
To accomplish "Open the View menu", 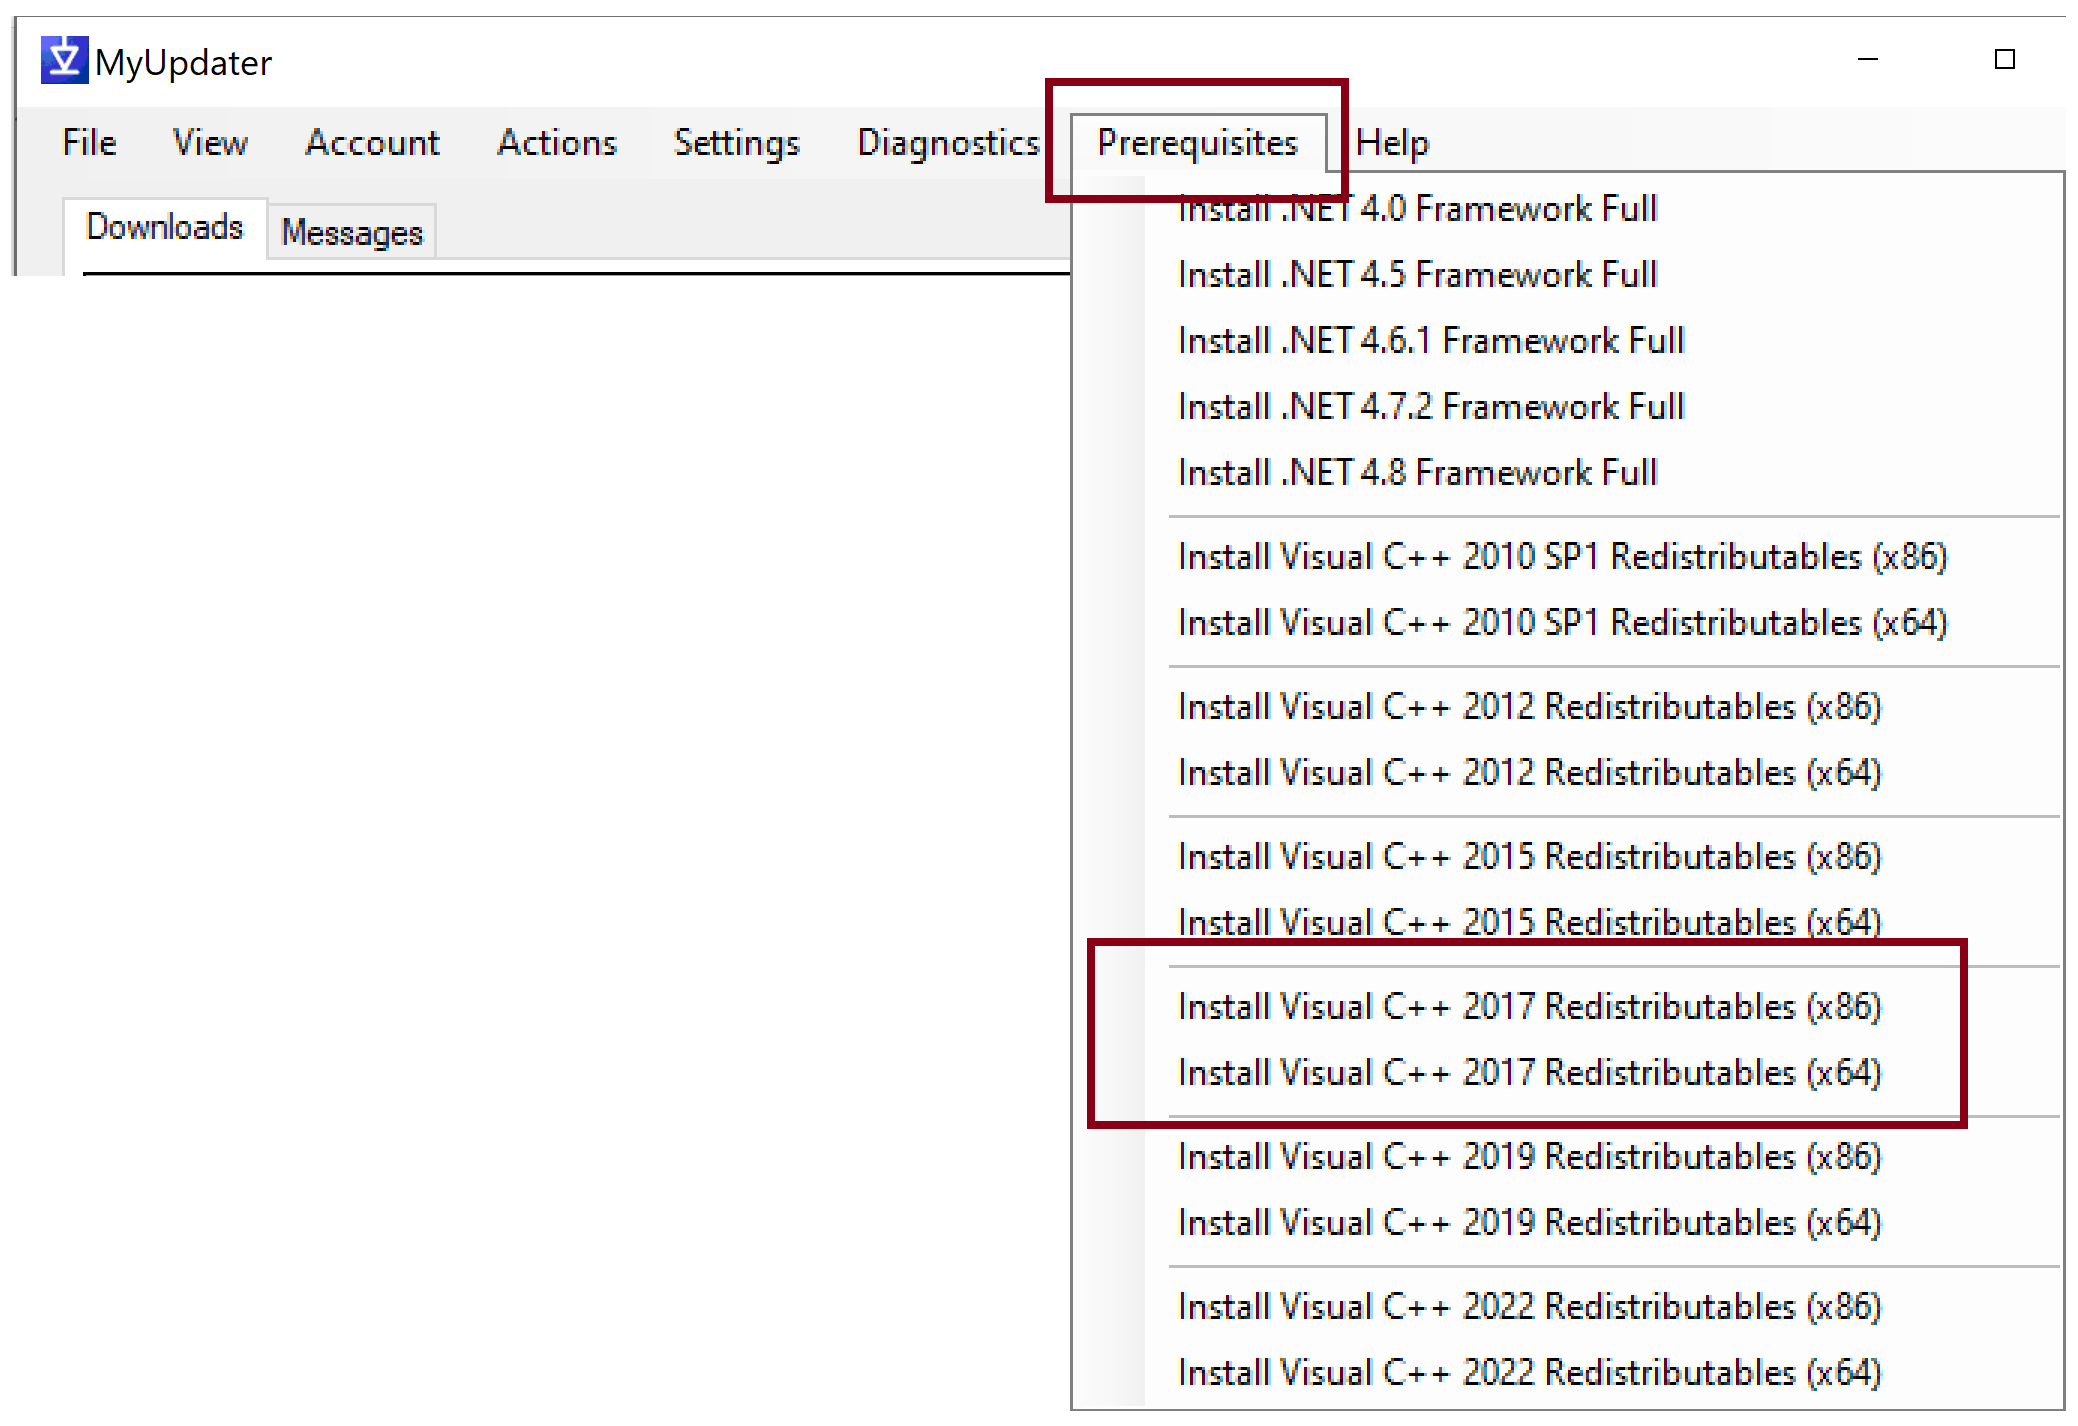I will point(210,142).
